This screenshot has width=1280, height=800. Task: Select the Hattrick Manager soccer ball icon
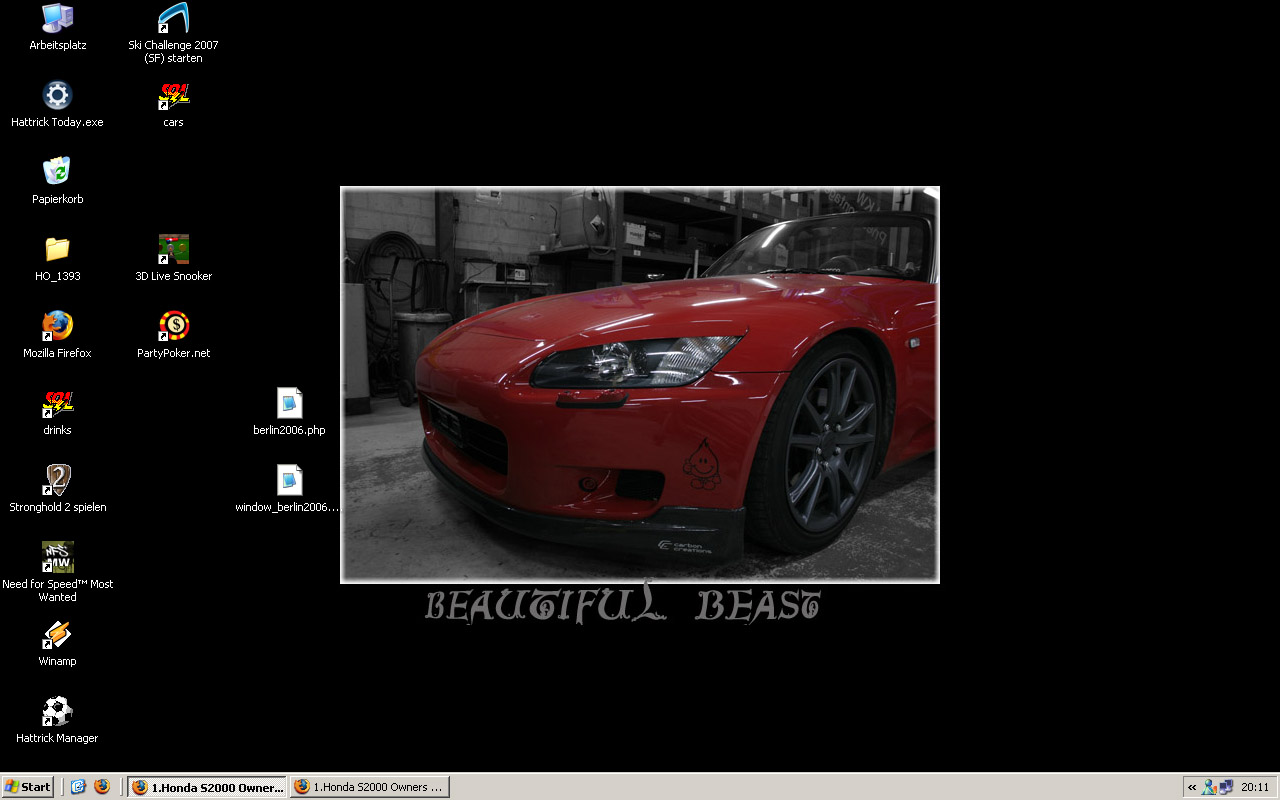[x=57, y=712]
